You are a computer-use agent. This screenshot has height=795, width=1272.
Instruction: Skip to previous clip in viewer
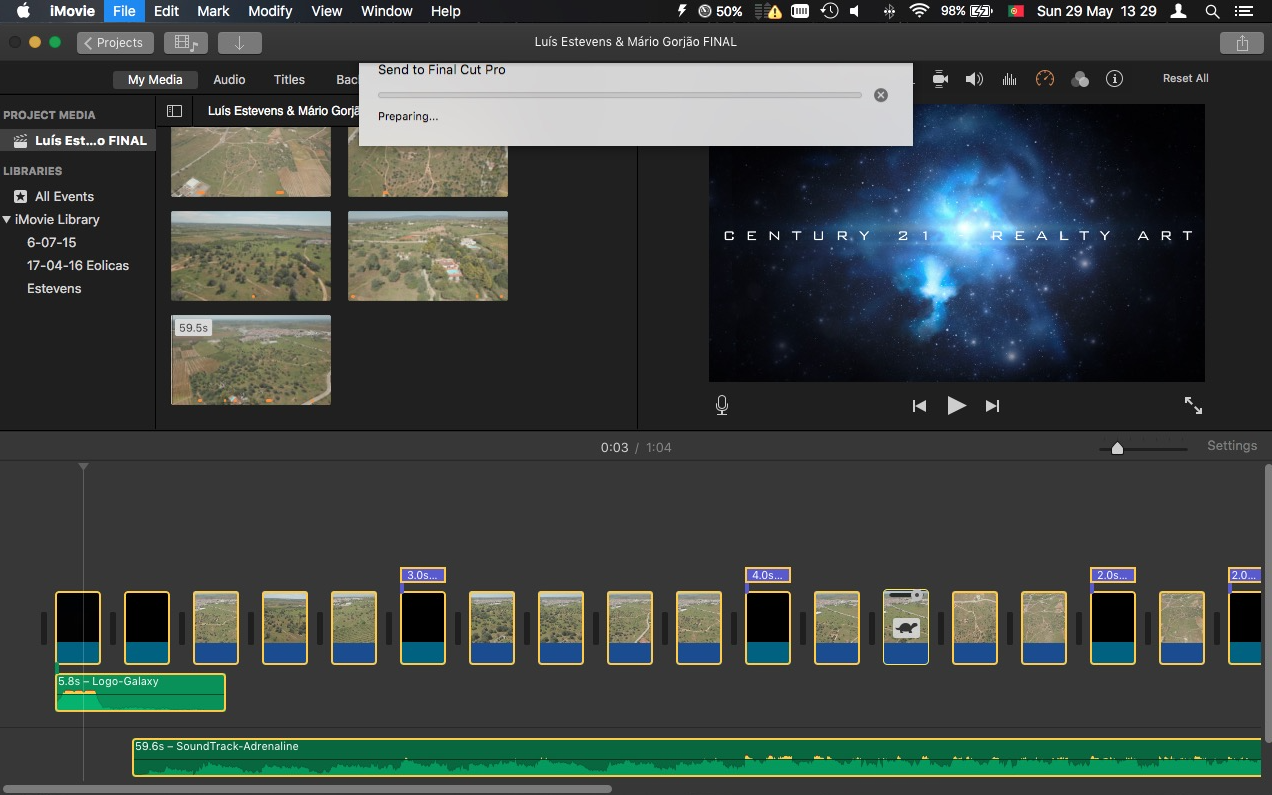919,406
